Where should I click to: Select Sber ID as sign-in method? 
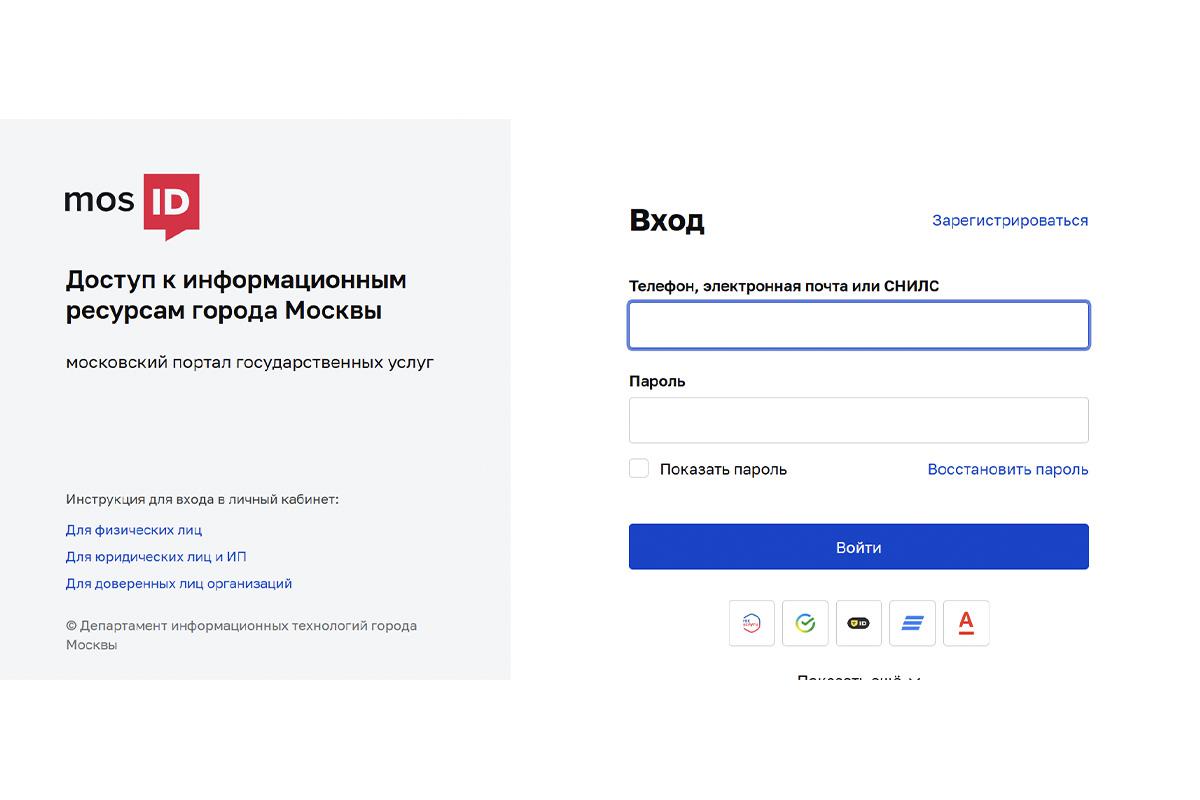(x=805, y=622)
